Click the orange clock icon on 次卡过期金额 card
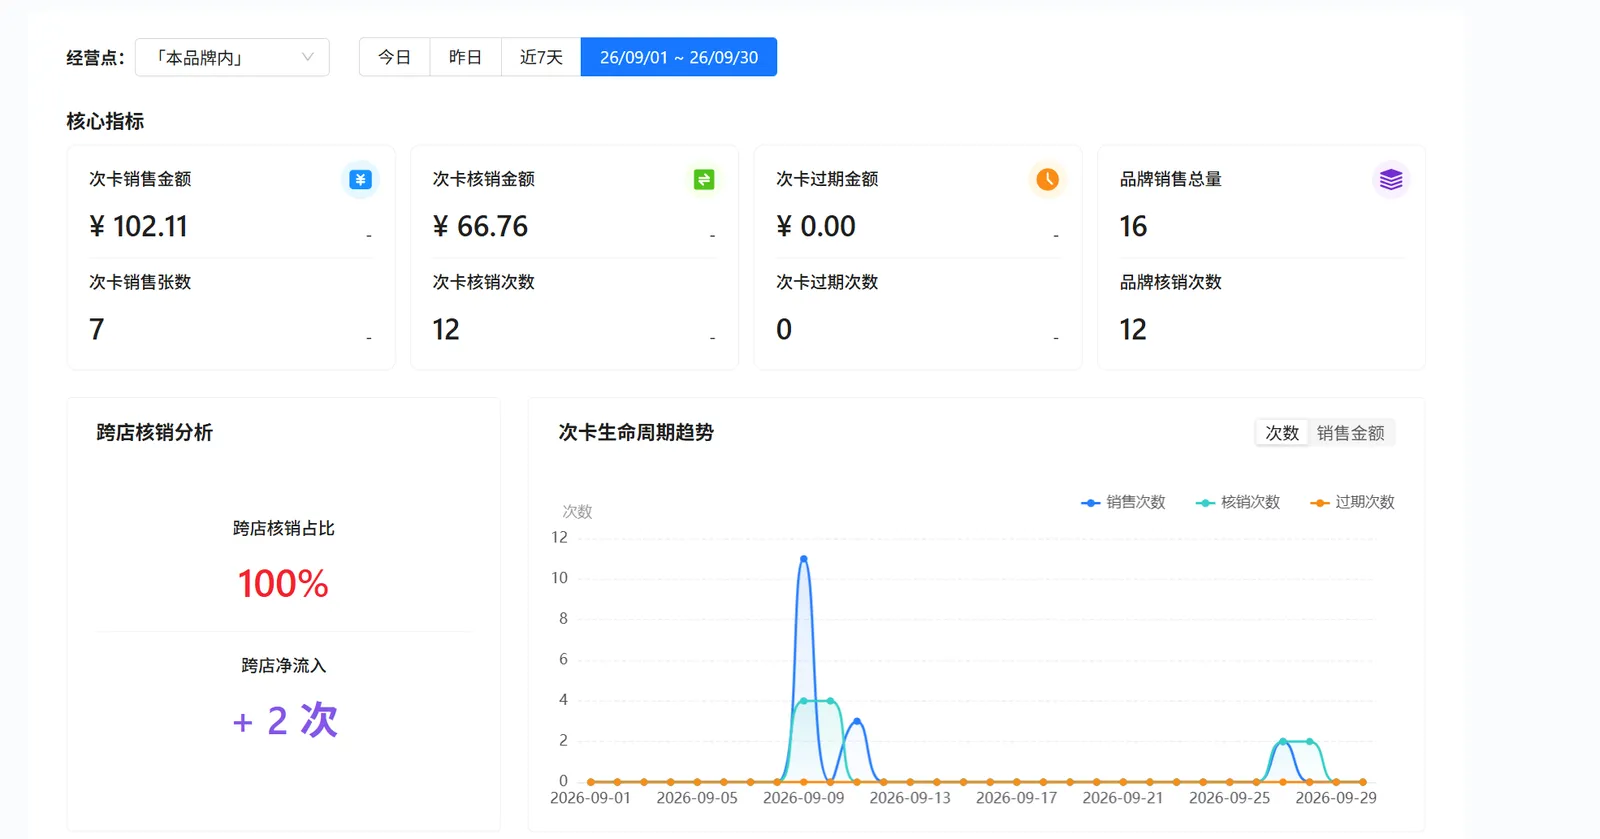This screenshot has width=1600, height=839. pos(1047,179)
